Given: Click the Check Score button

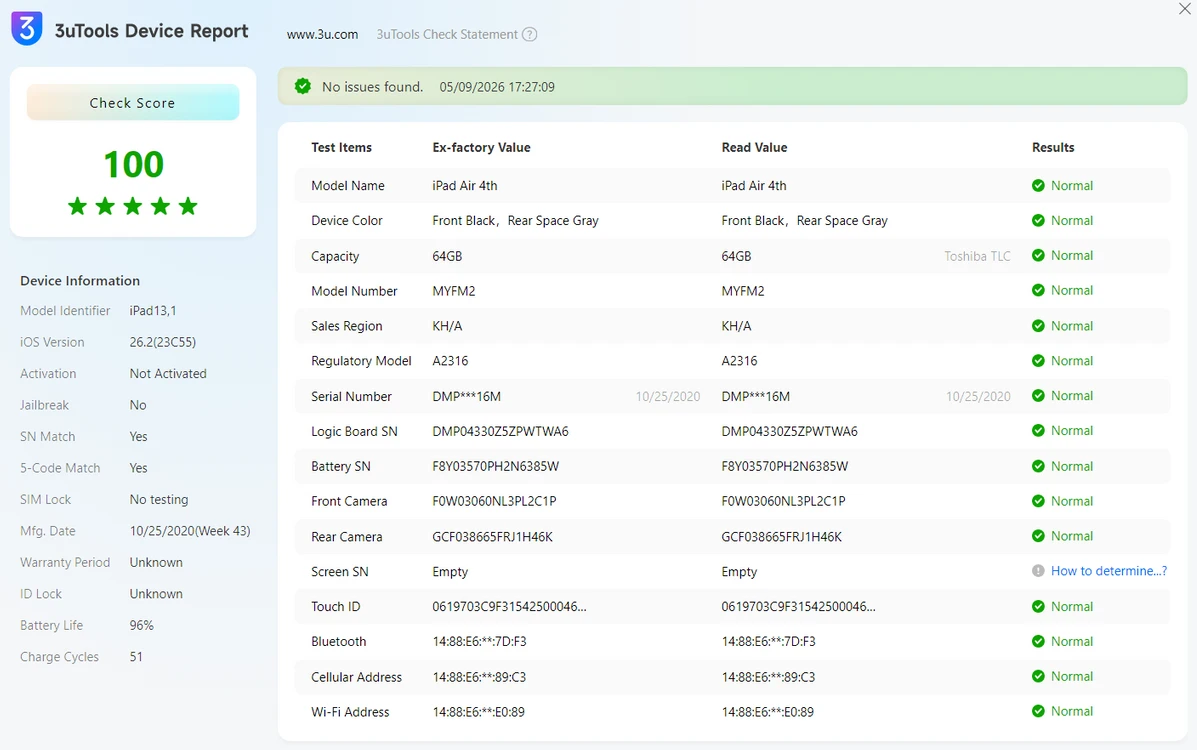Looking at the screenshot, I should [133, 102].
